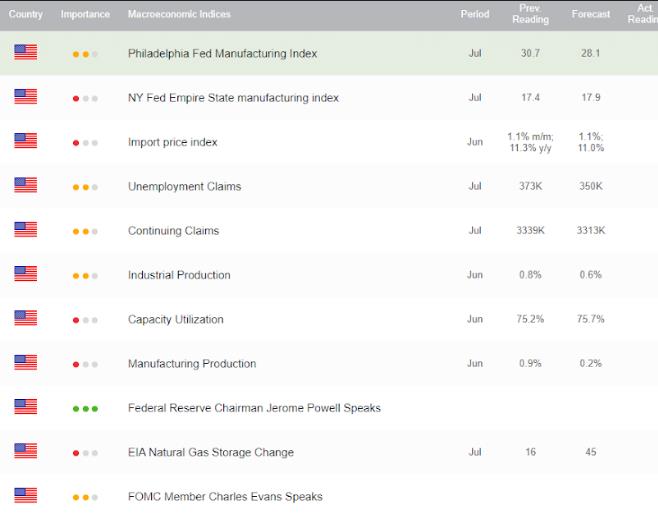Click the Macroeconomic Indices column header
The height and width of the screenshot is (514, 658).
[179, 14]
